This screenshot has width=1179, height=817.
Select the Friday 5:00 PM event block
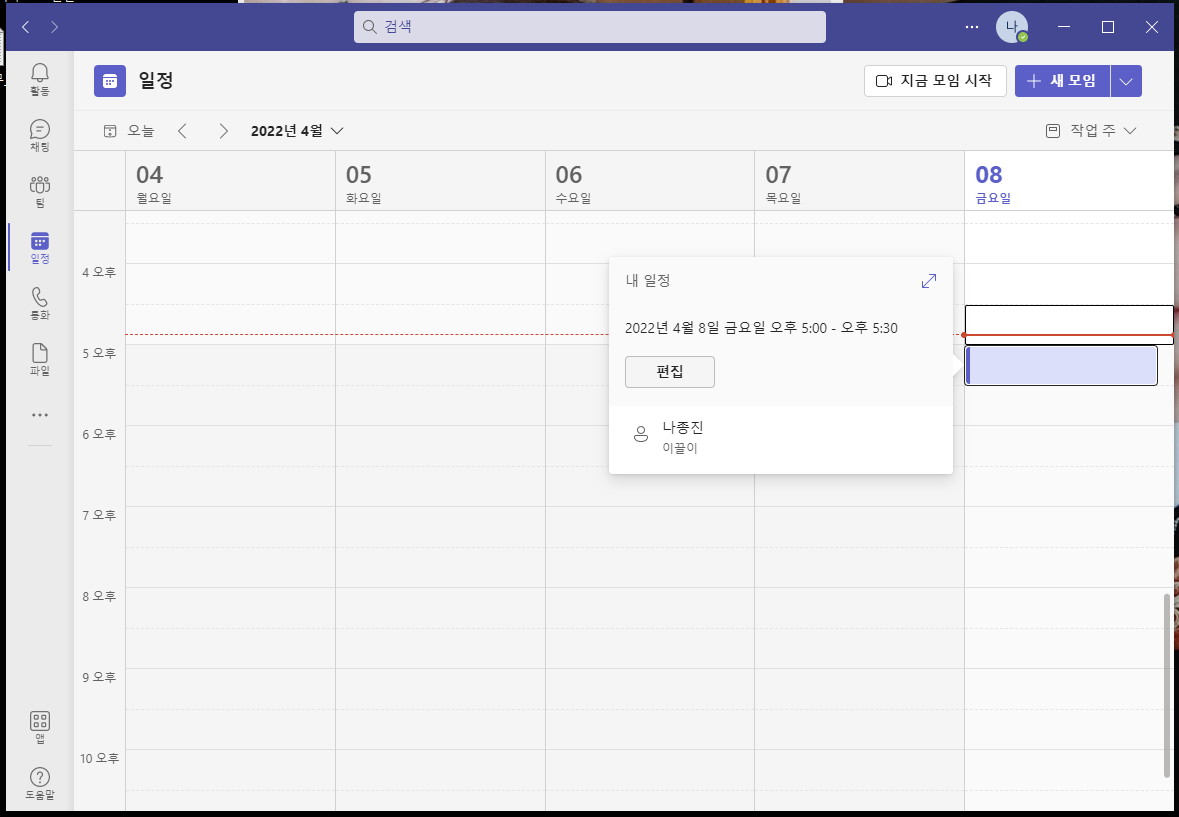(1061, 365)
